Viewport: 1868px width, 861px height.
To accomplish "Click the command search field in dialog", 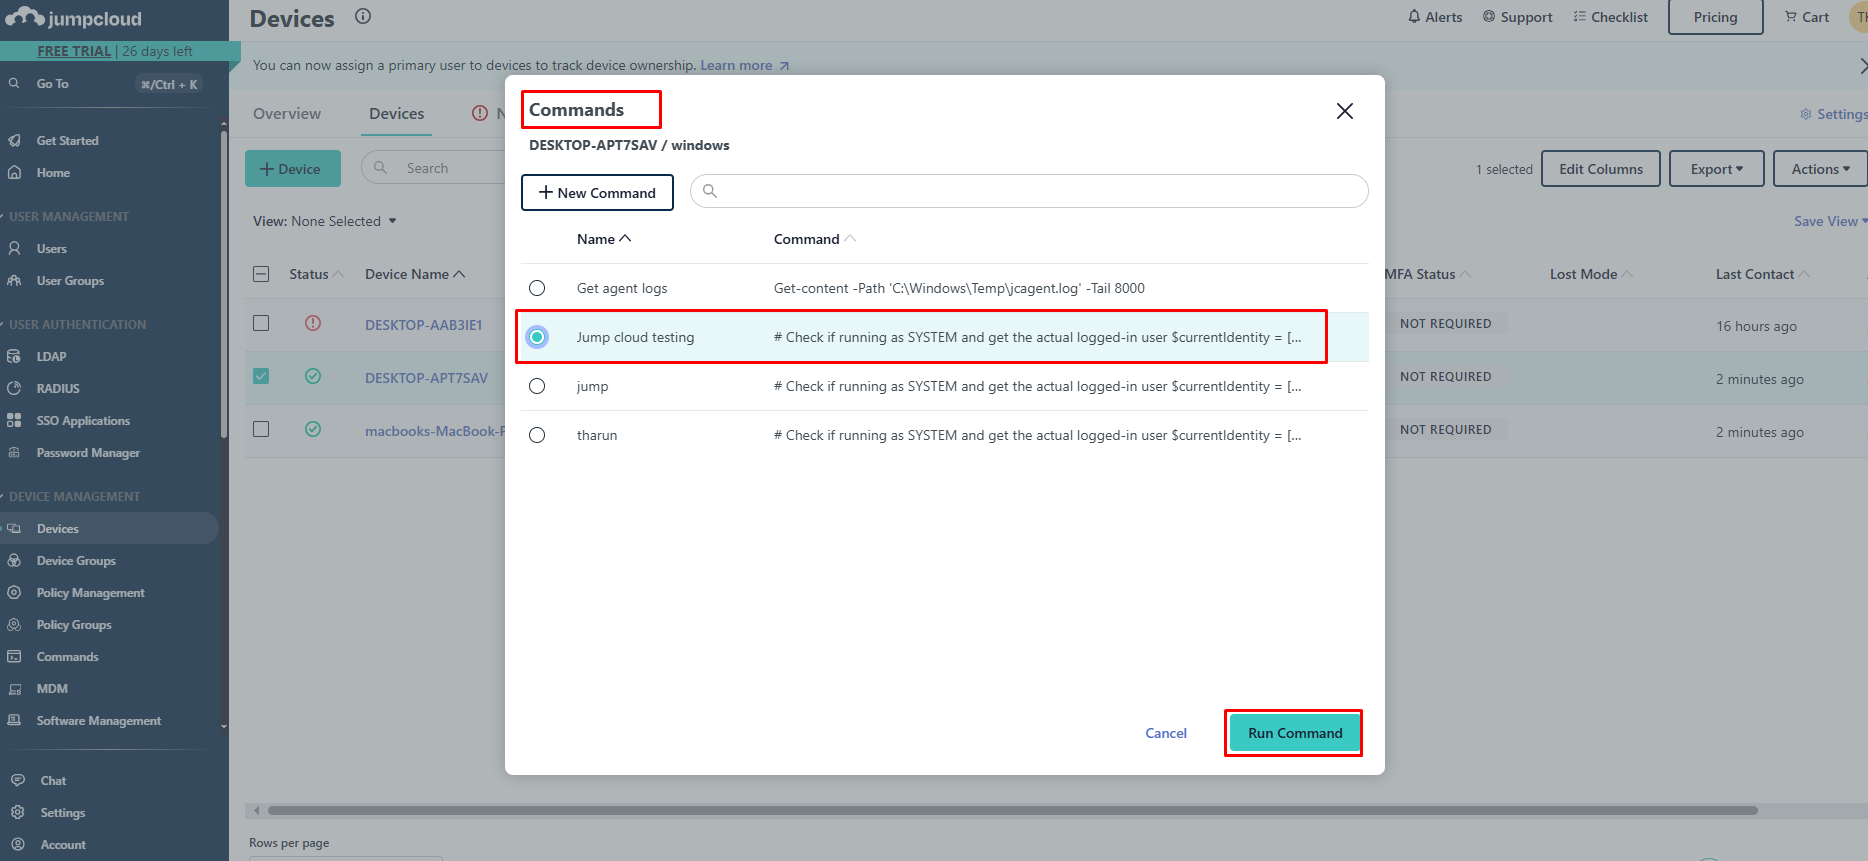I will pos(1029,191).
